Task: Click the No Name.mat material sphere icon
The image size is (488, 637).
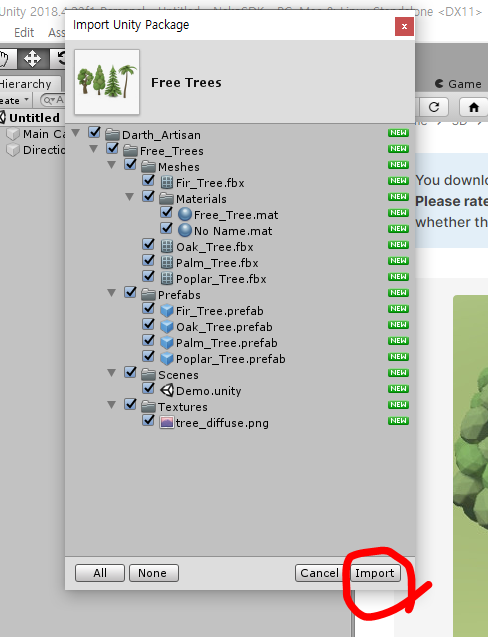Action: coord(185,230)
